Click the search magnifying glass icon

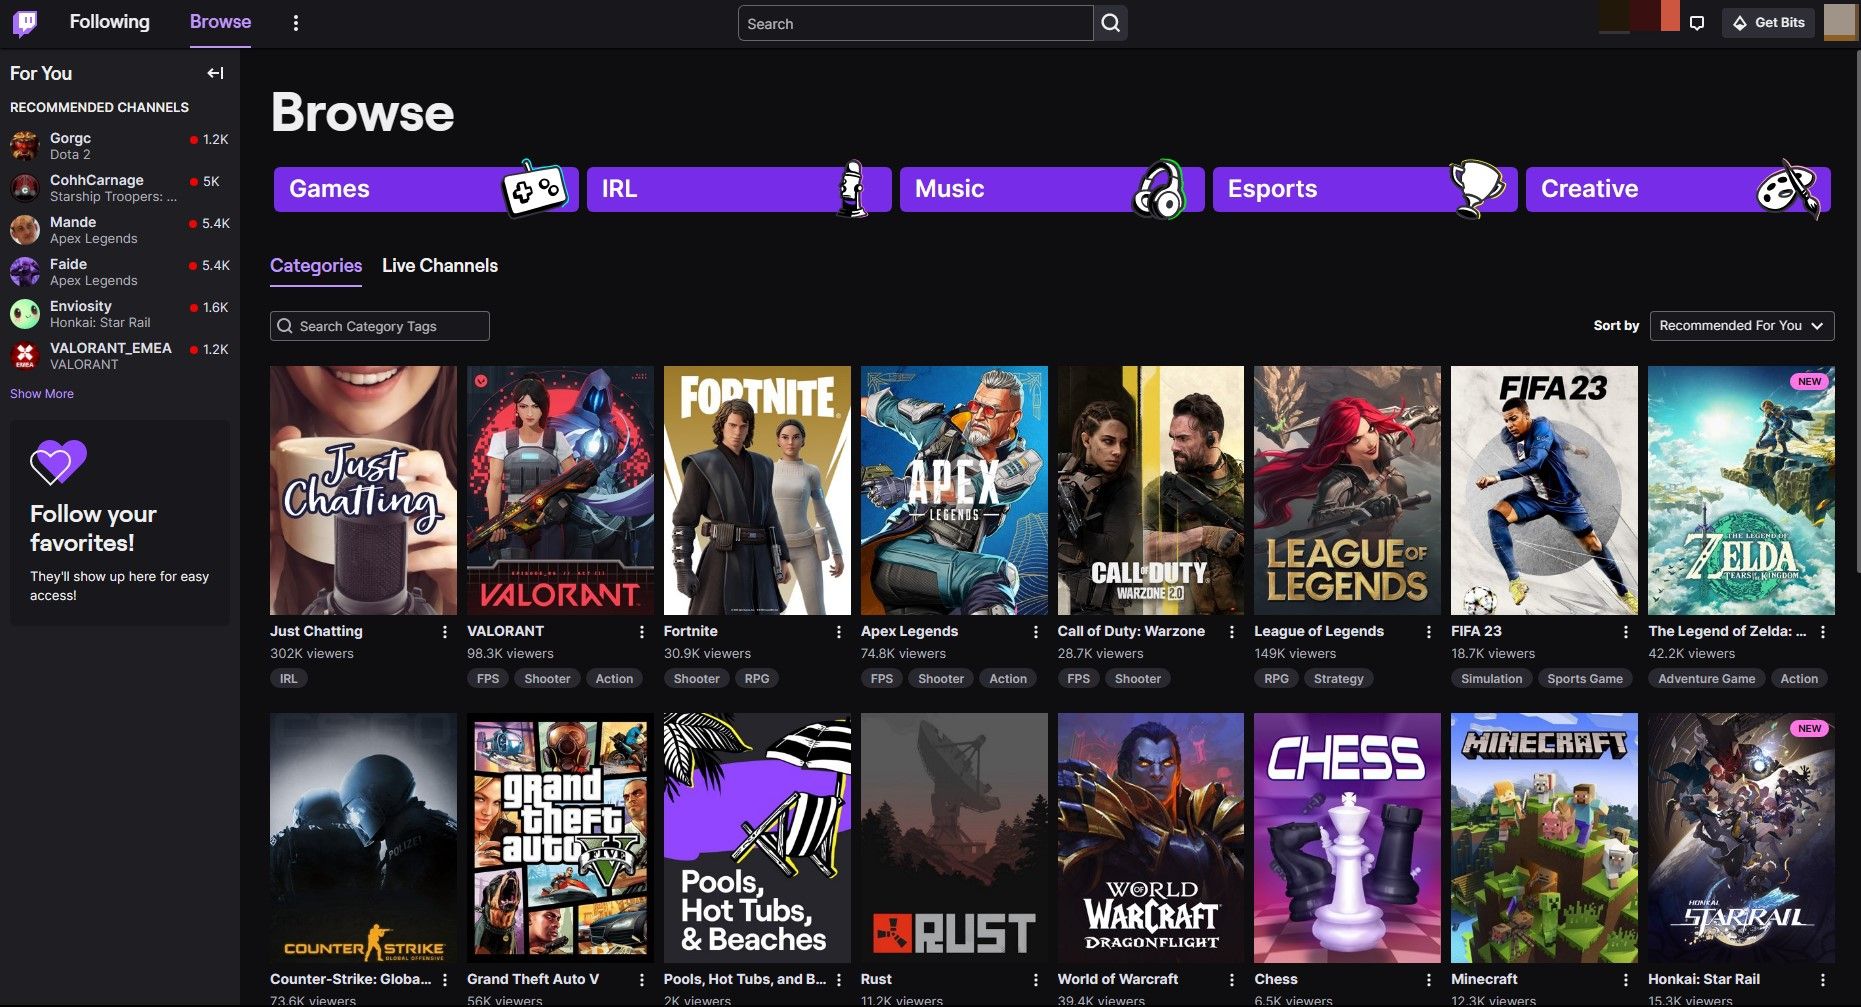pyautogui.click(x=1110, y=22)
